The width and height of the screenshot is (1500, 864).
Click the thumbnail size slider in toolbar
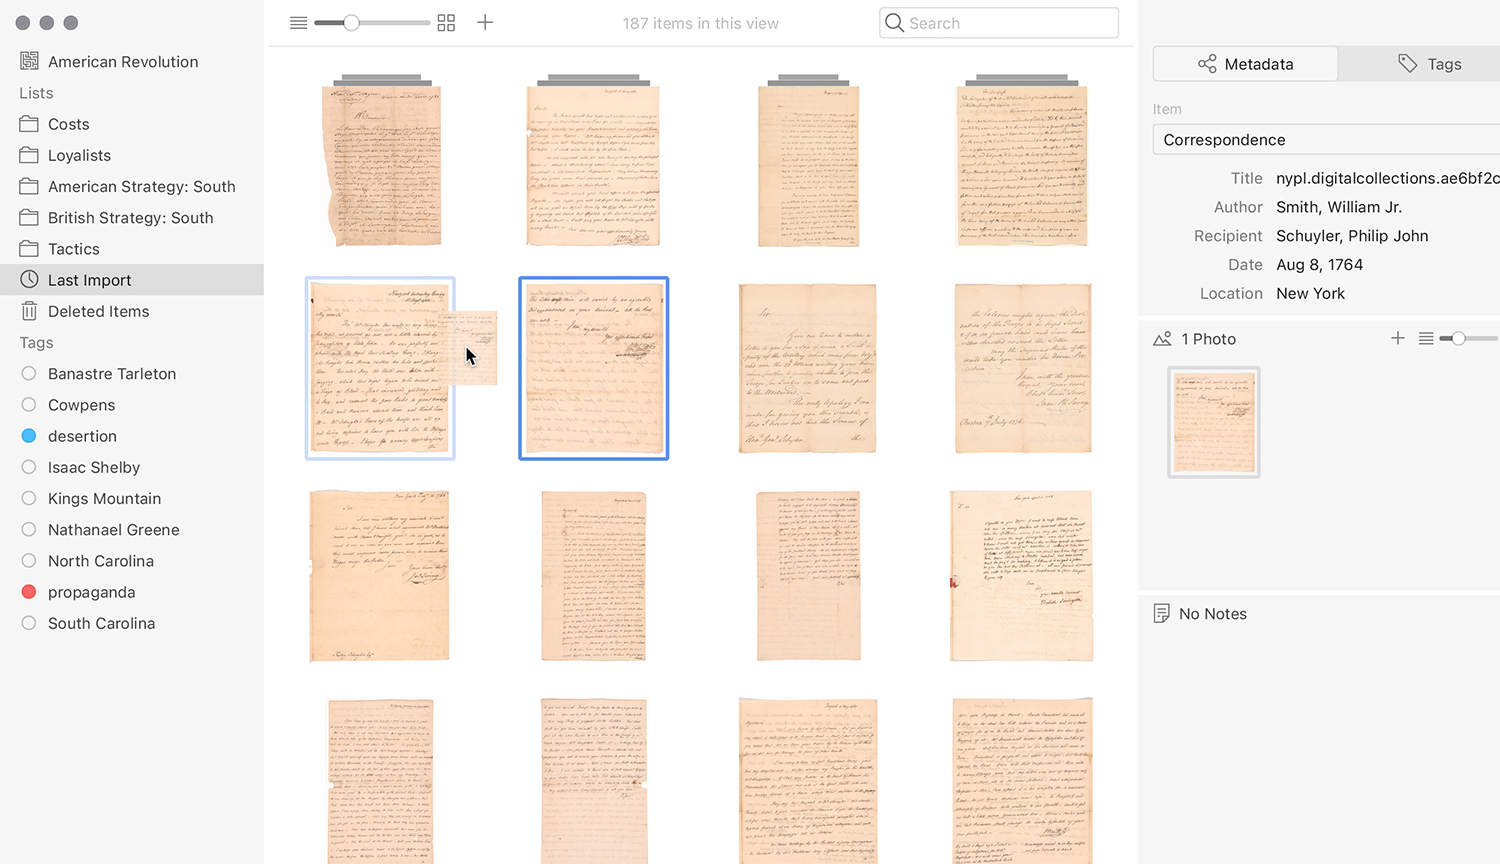coord(352,23)
